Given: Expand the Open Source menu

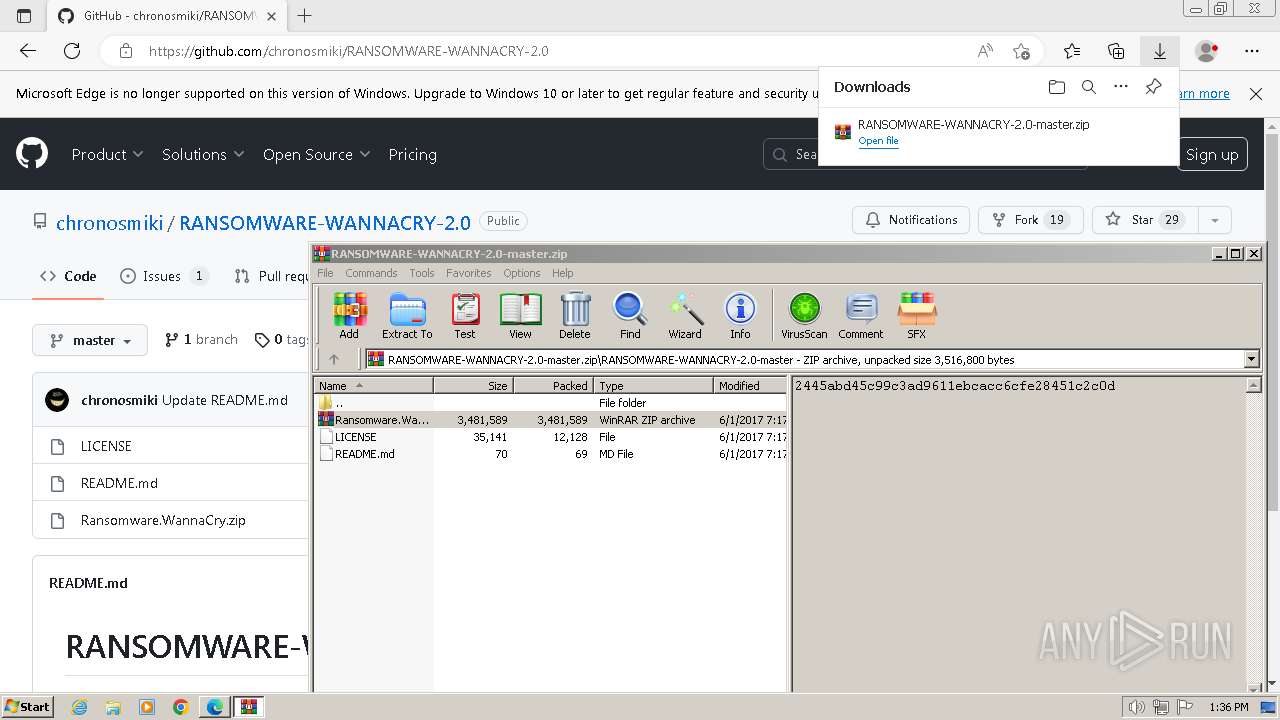Looking at the screenshot, I should 316,155.
